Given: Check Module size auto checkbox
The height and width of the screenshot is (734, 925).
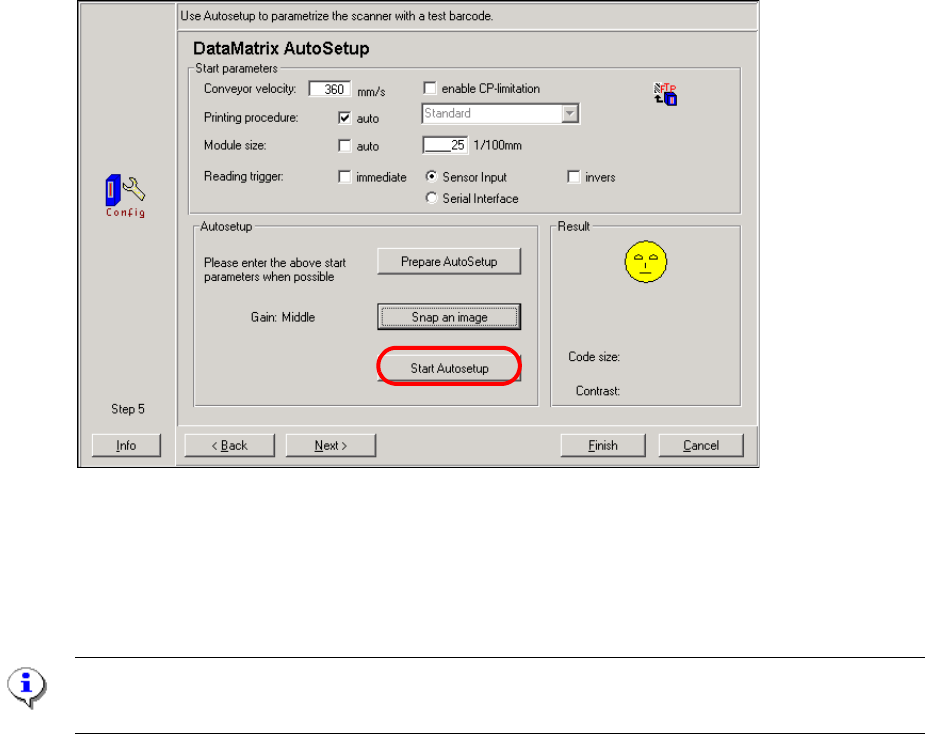Looking at the screenshot, I should tap(345, 146).
